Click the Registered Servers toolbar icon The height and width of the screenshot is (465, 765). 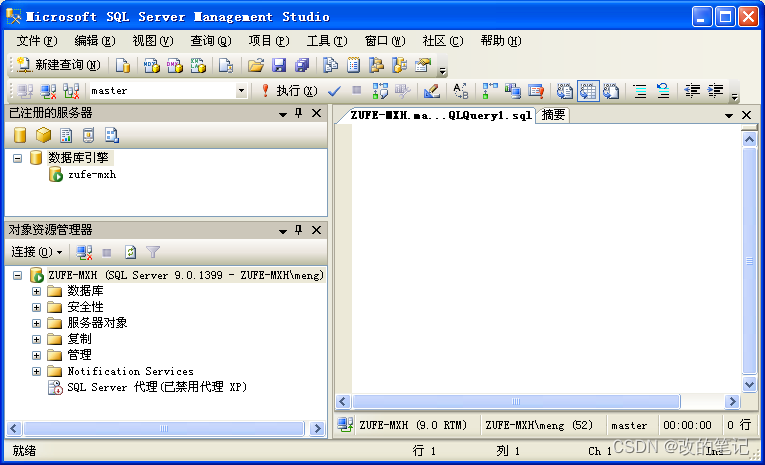click(x=331, y=65)
